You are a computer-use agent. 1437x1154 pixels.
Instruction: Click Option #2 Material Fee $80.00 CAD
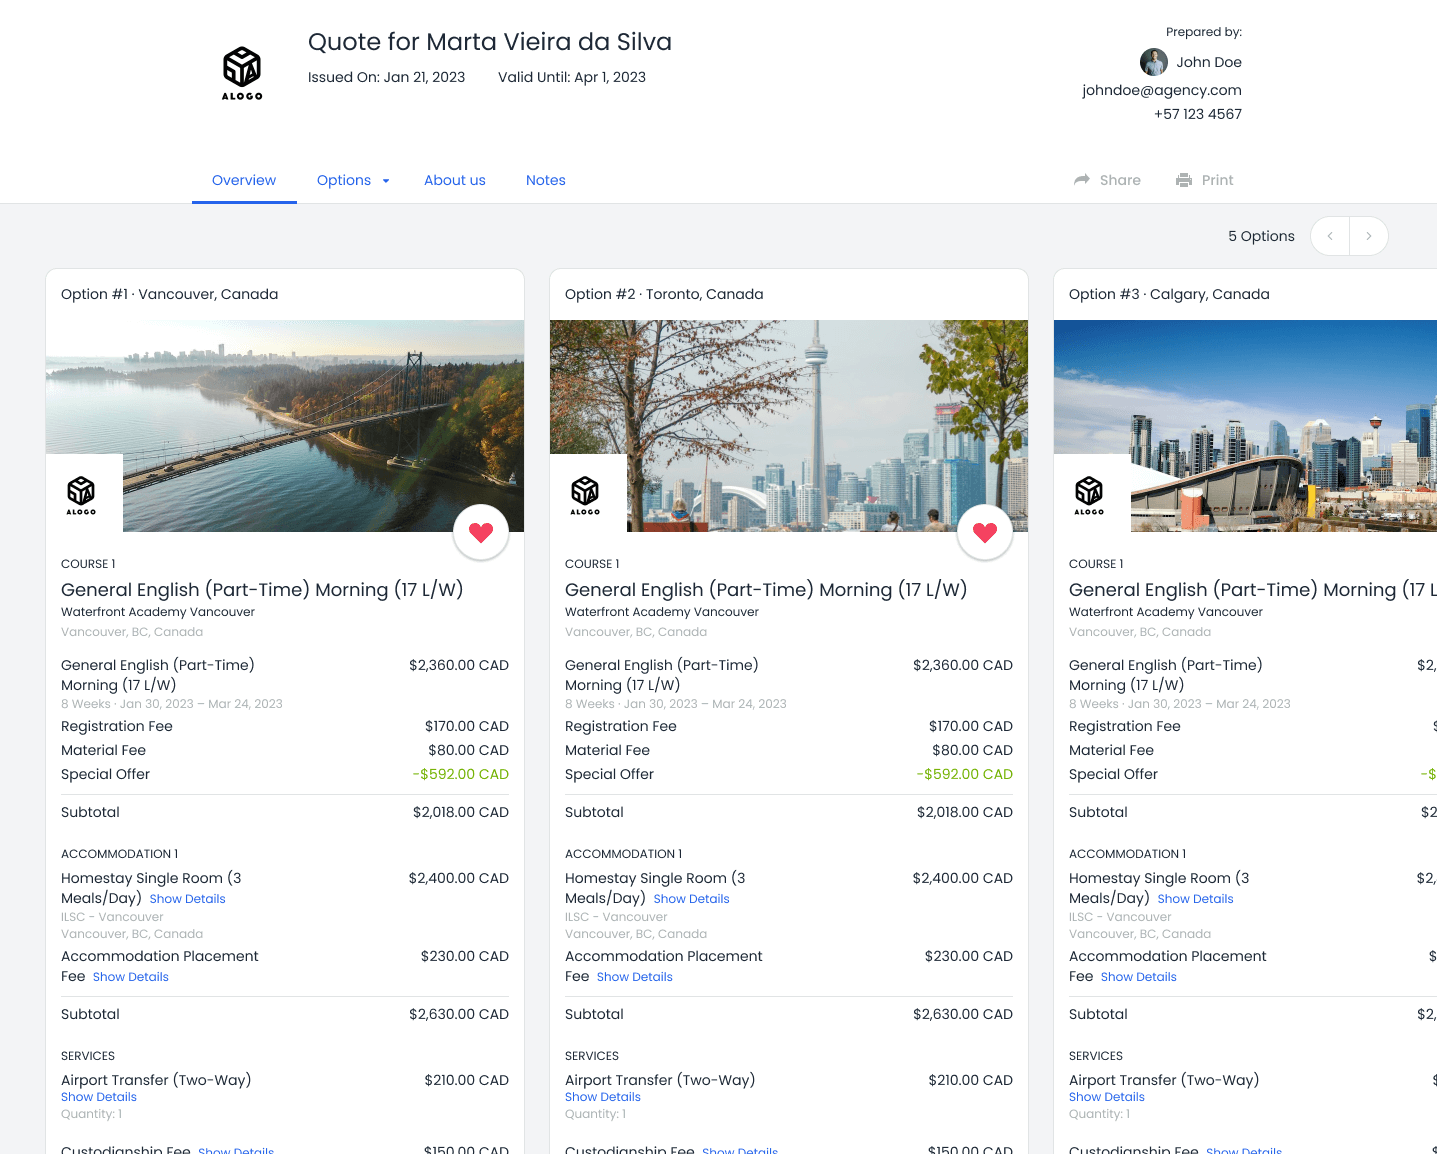tap(972, 750)
